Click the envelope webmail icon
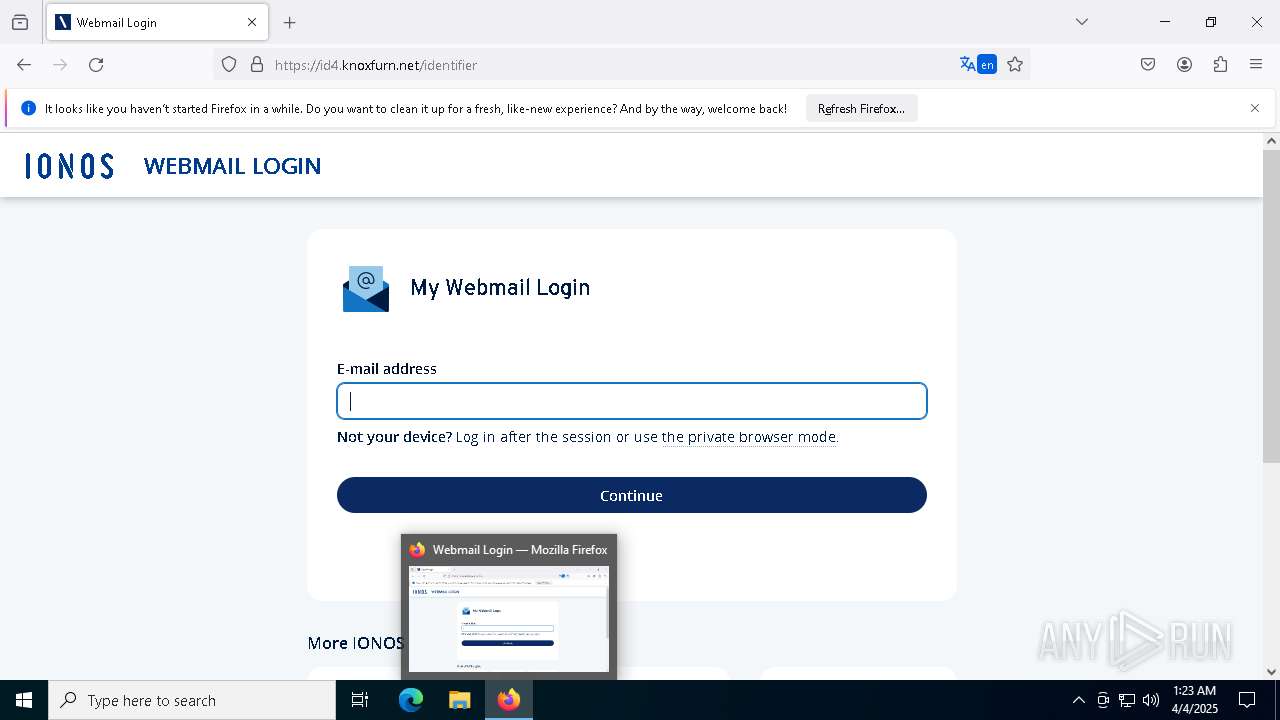 [366, 289]
